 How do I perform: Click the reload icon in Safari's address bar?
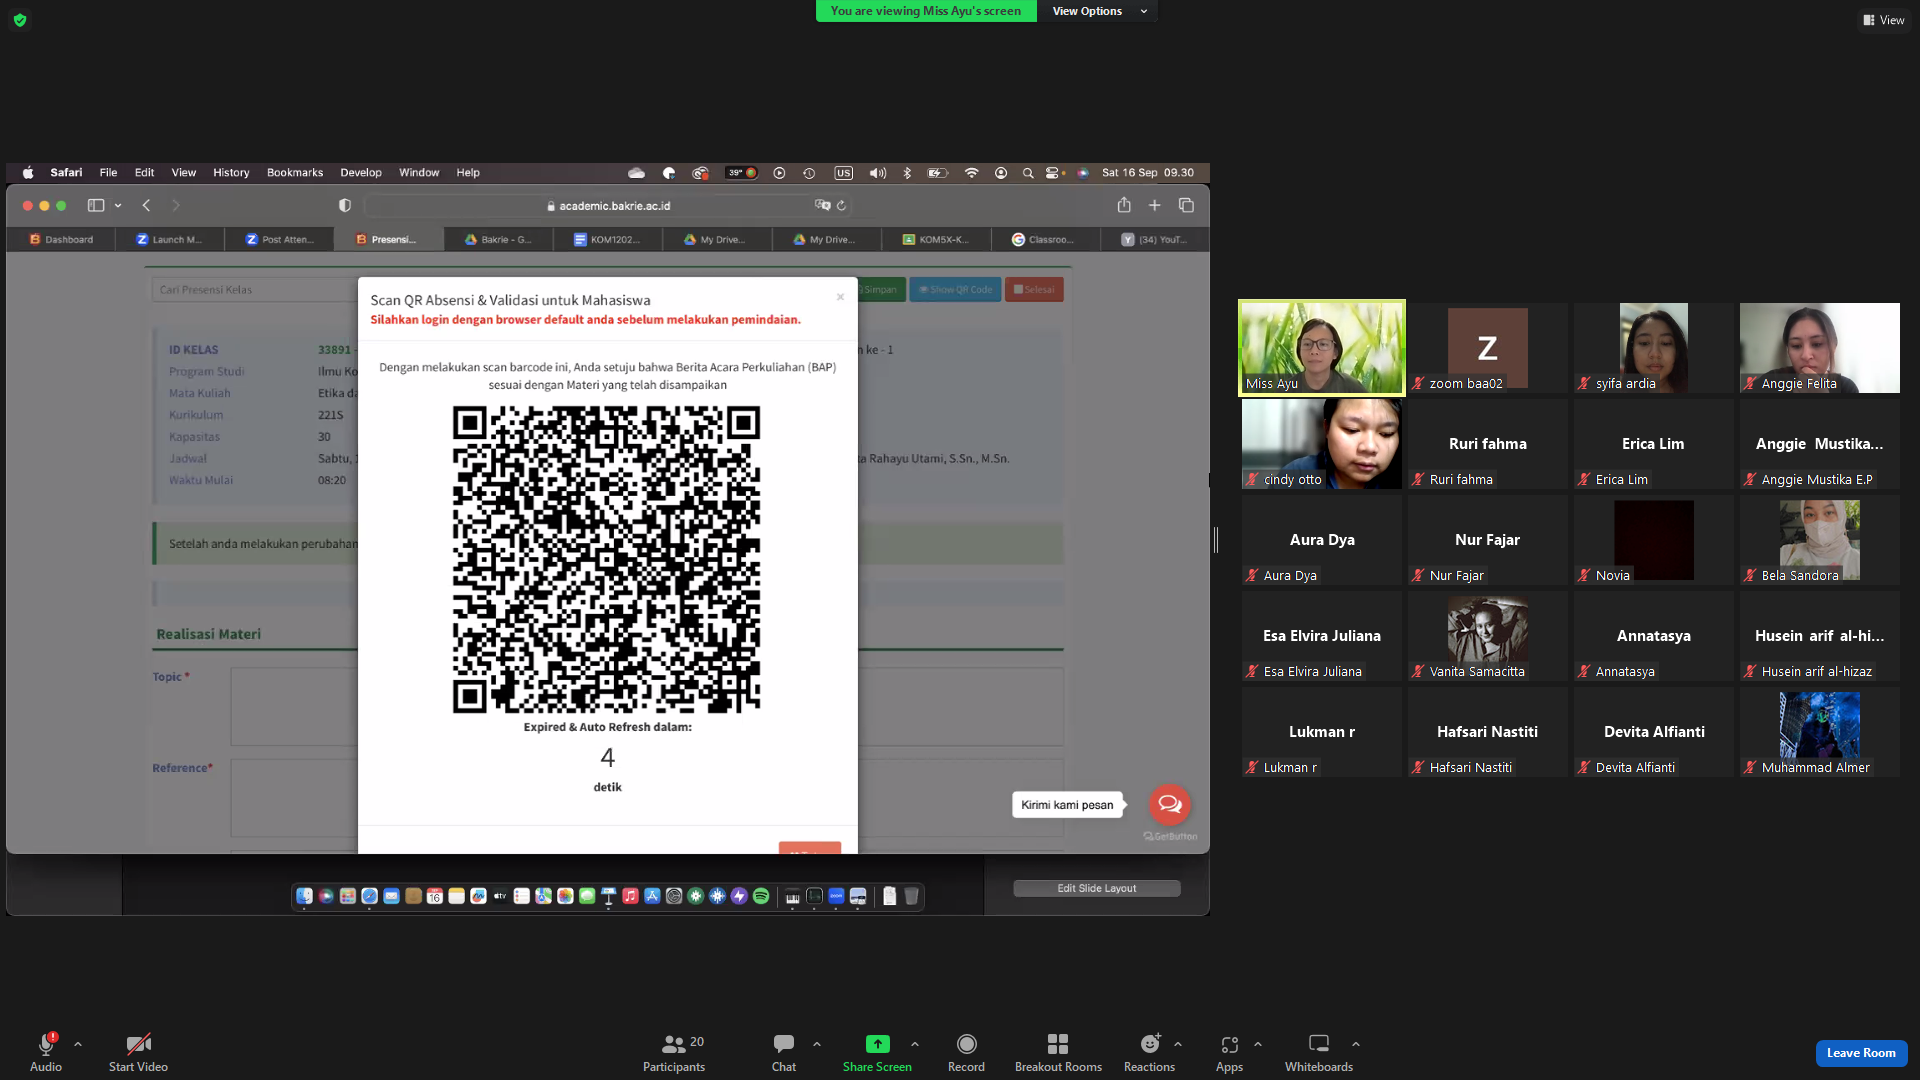[841, 205]
